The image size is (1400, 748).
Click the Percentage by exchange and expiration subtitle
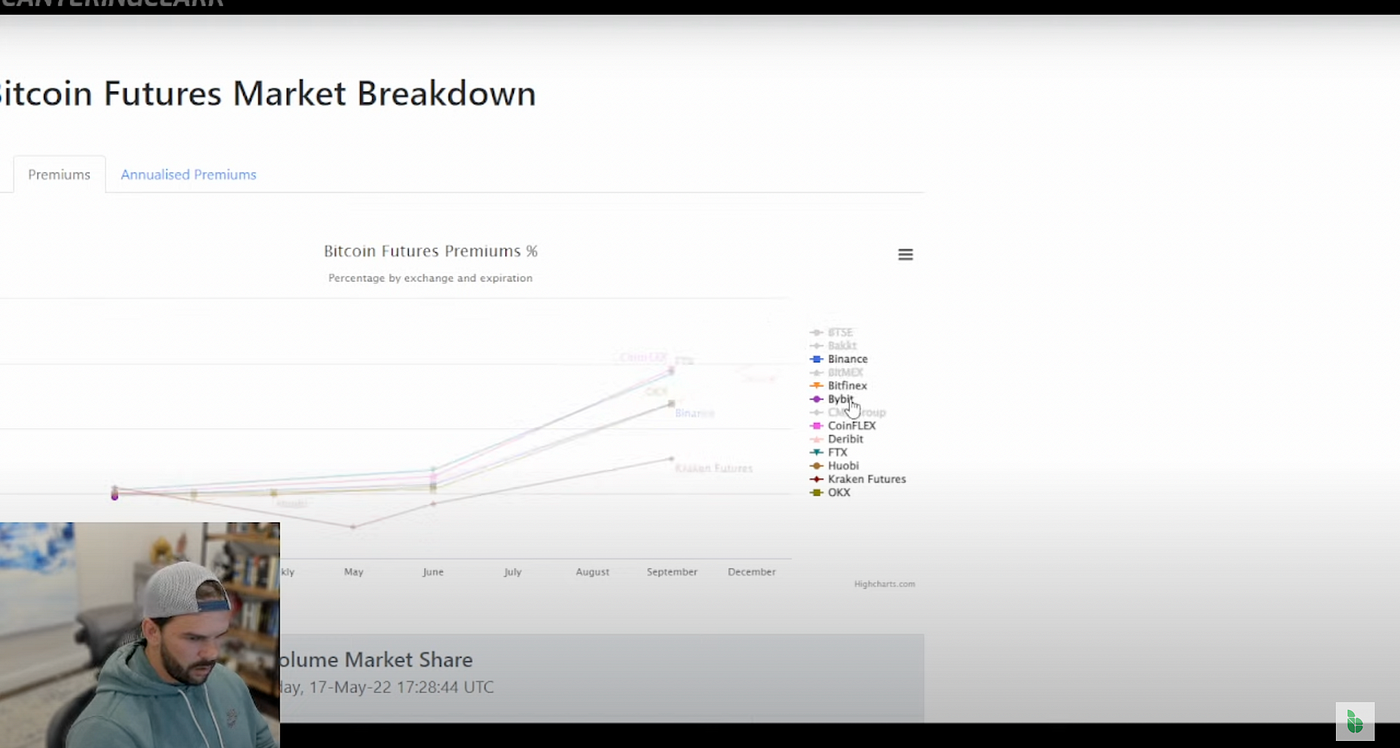pyautogui.click(x=430, y=278)
